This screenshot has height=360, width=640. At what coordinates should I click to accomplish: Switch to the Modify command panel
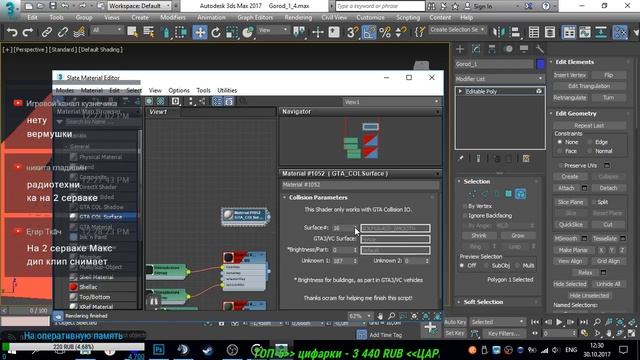(476, 49)
